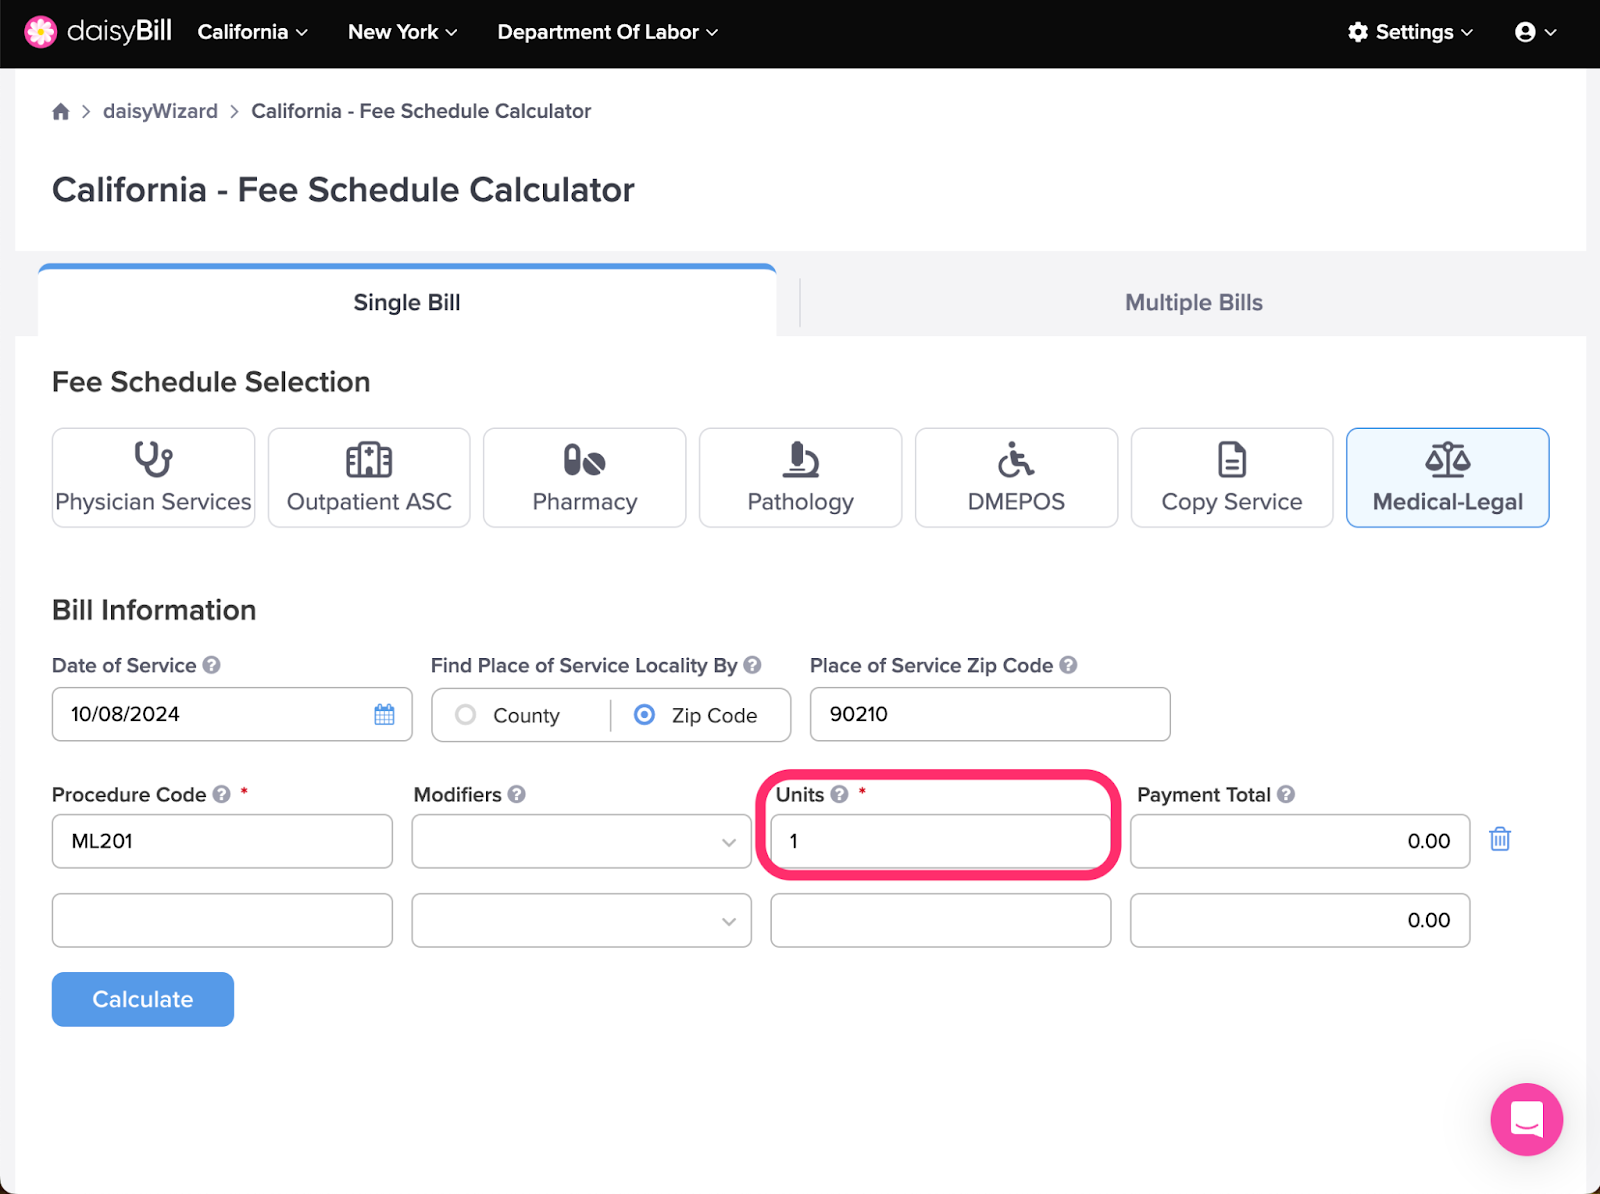Click the Procedure Code field containing ML201
This screenshot has height=1194, width=1600.
click(222, 841)
